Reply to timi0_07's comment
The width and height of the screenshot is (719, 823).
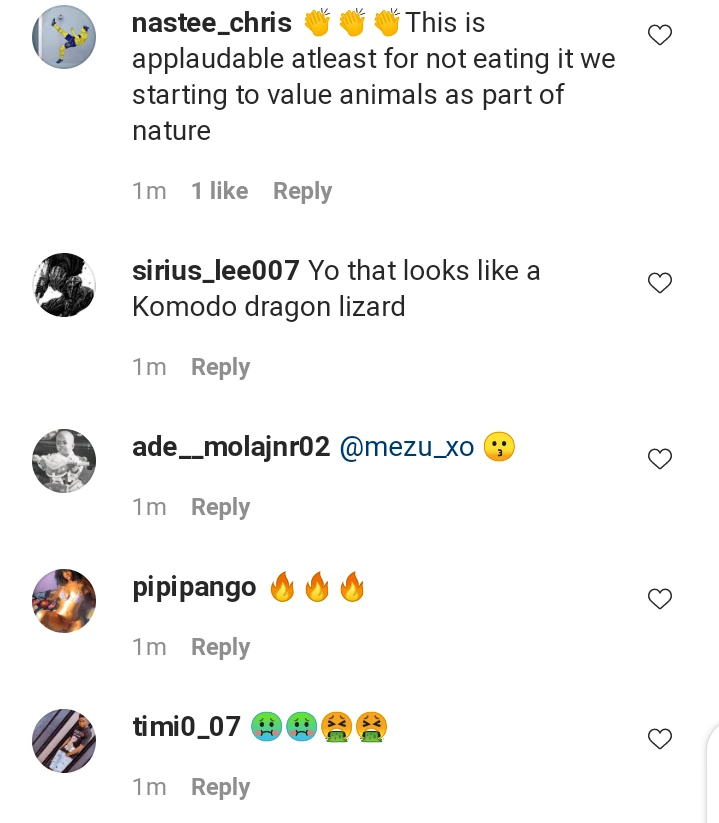click(220, 787)
